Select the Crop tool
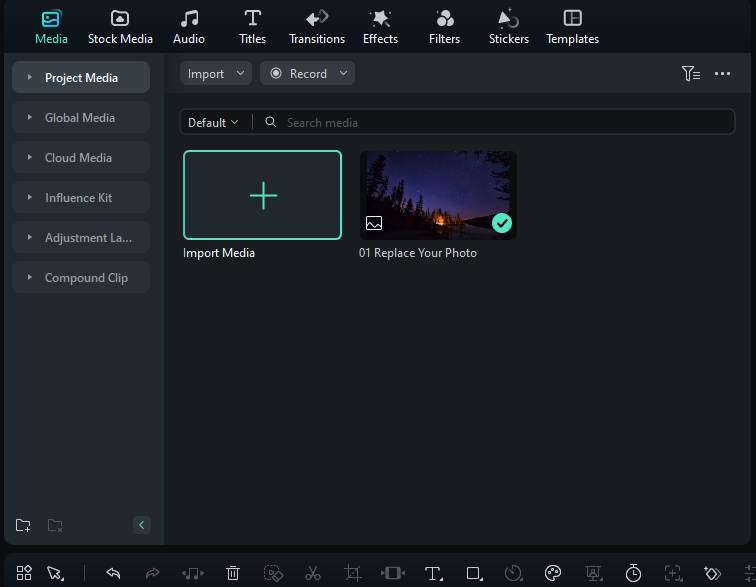 [x=353, y=573]
